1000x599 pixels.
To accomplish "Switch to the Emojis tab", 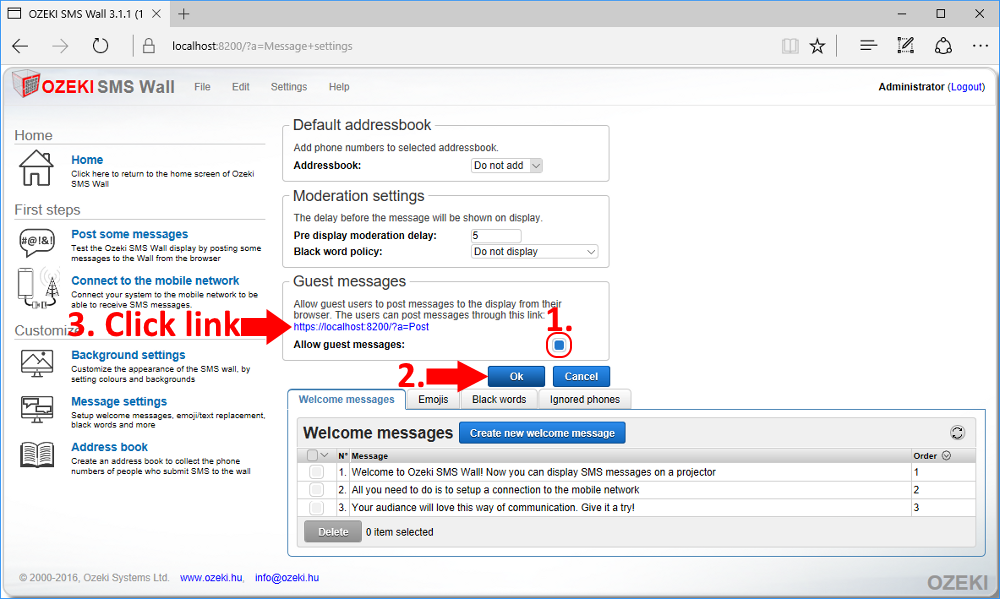I will point(433,399).
